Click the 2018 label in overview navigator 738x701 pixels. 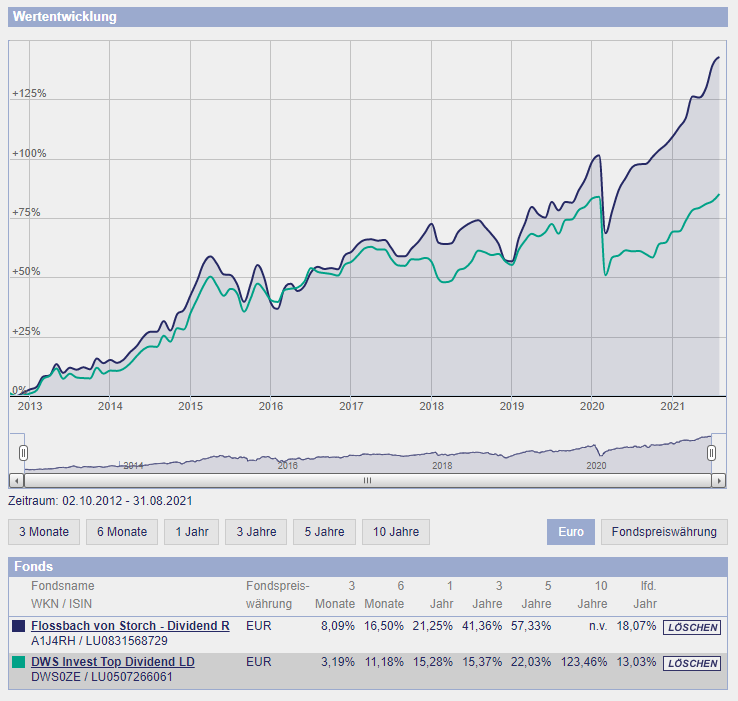[x=442, y=466]
